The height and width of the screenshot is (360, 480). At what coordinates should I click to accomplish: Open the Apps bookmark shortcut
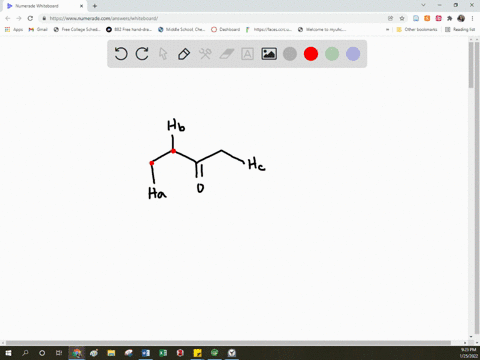pos(14,29)
